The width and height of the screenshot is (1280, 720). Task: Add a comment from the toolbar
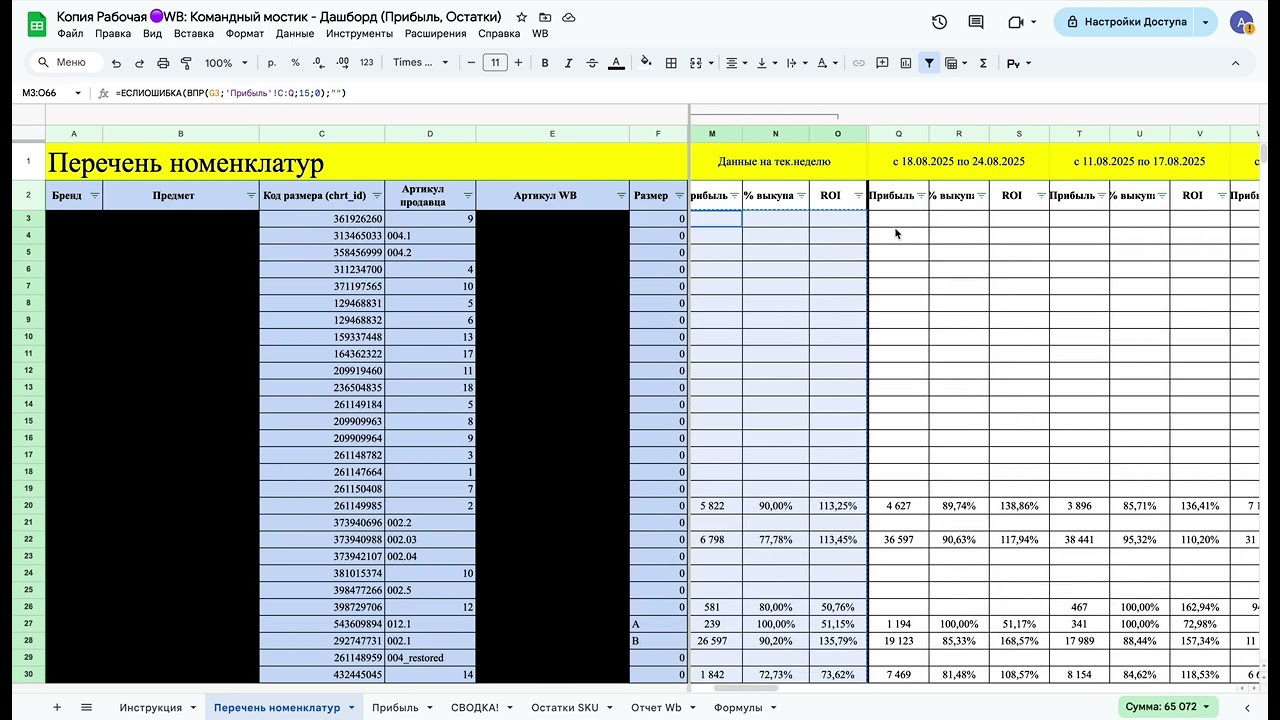pos(882,63)
